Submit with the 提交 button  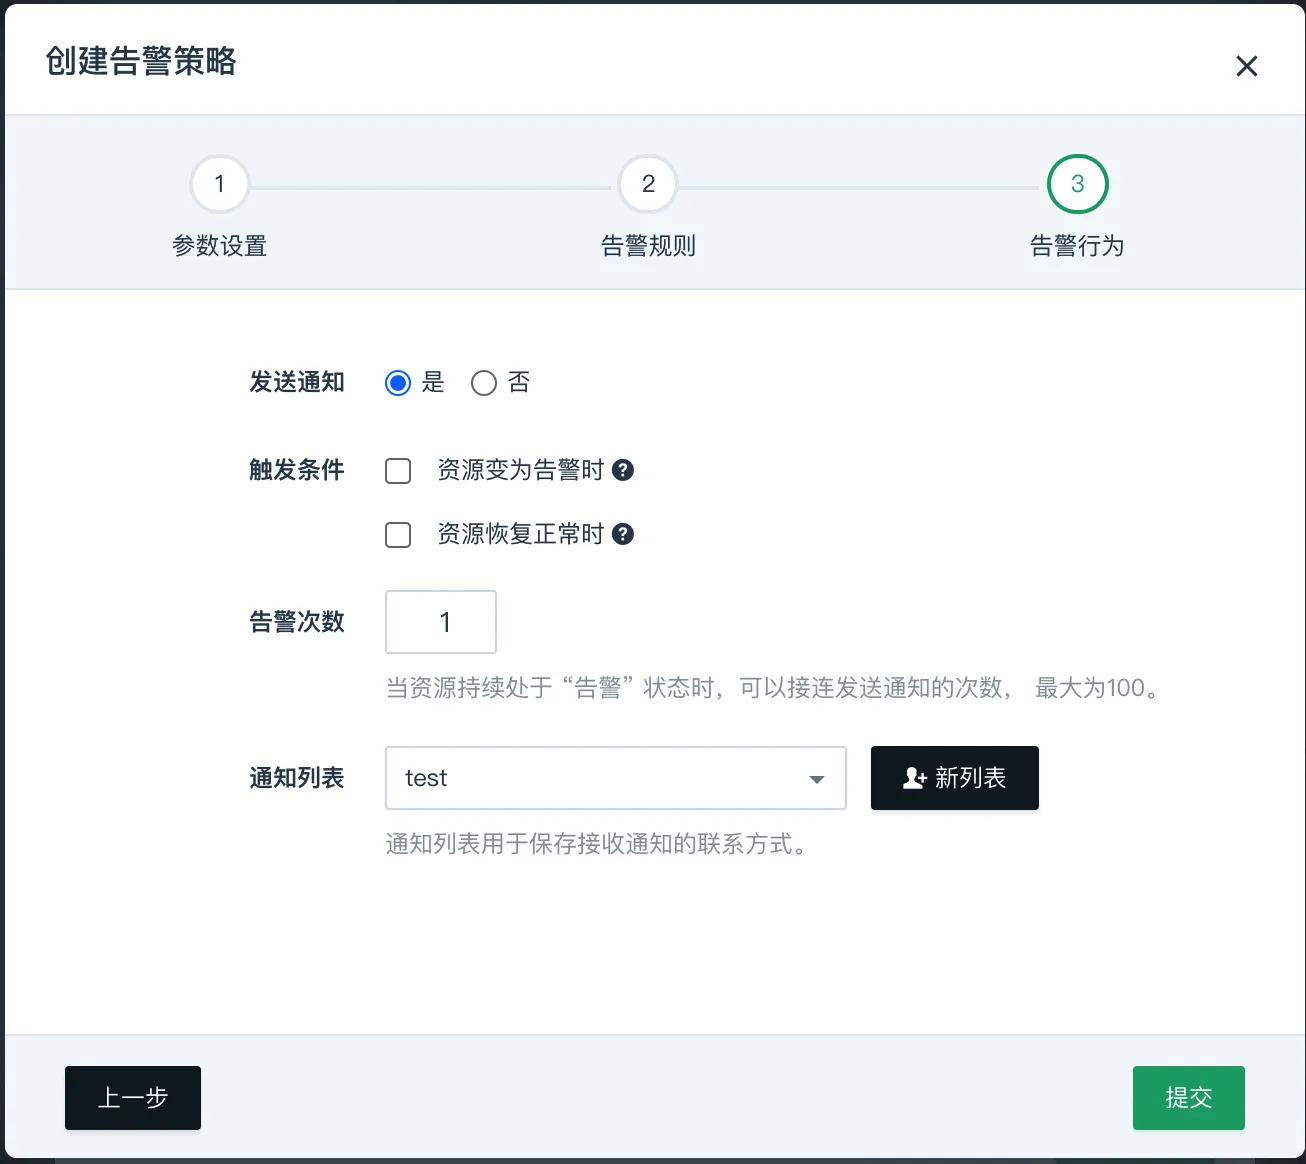point(1189,1098)
